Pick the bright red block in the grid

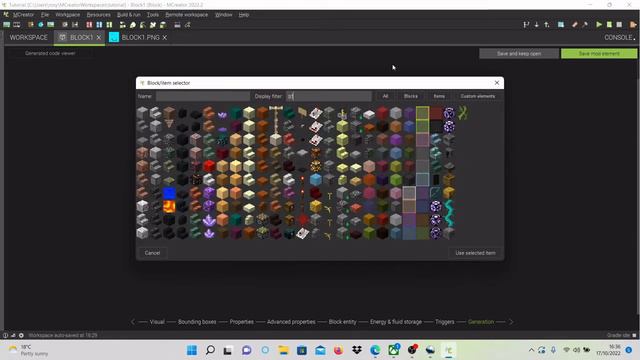point(209,166)
